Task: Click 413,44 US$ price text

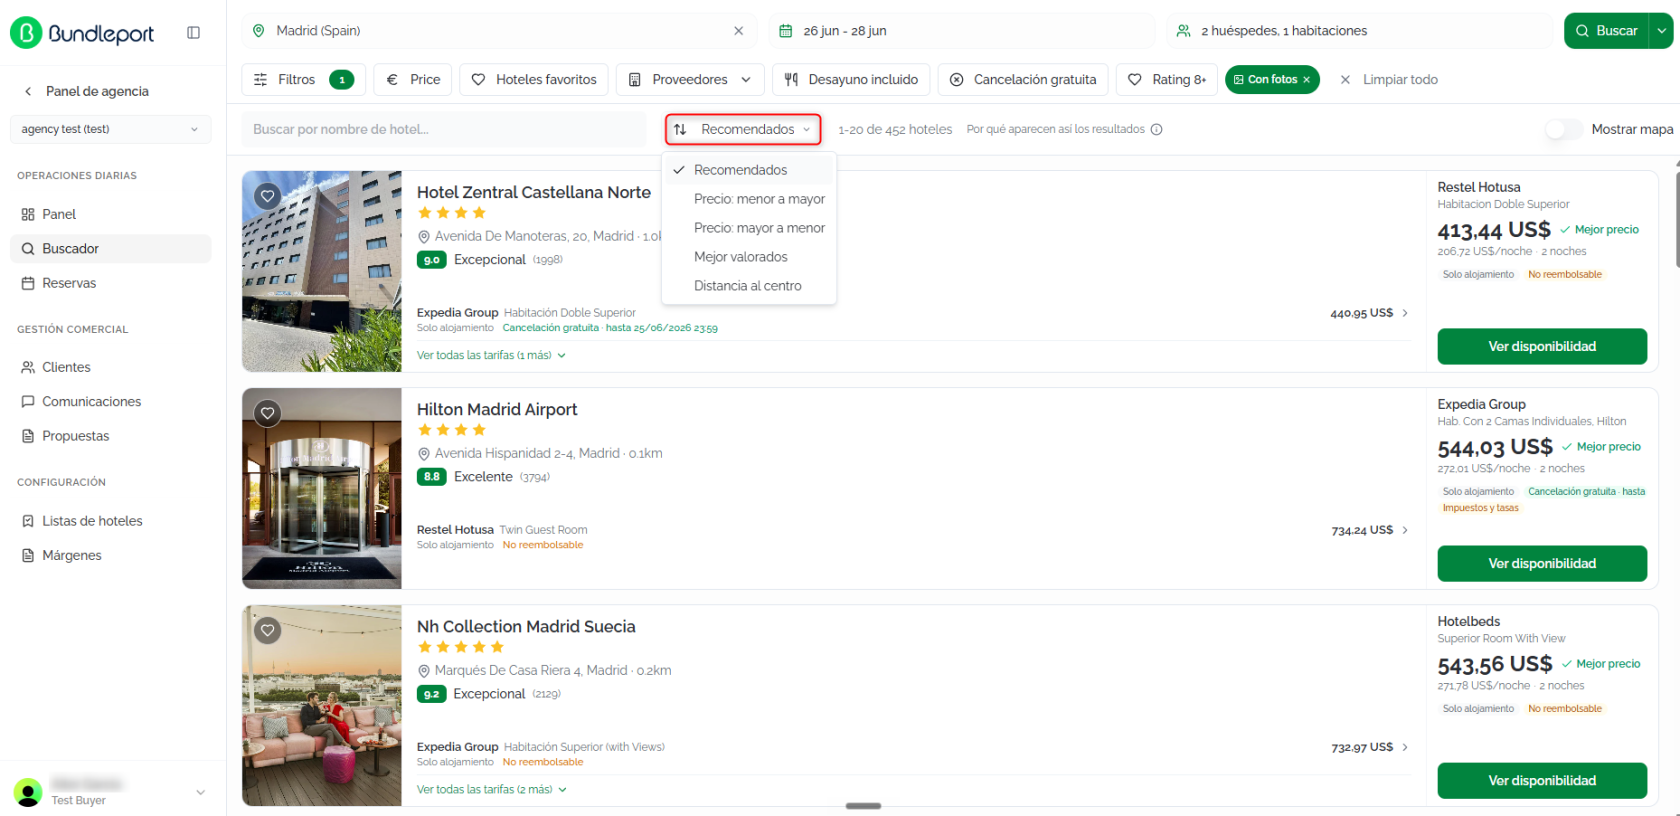Action: [x=1494, y=230]
